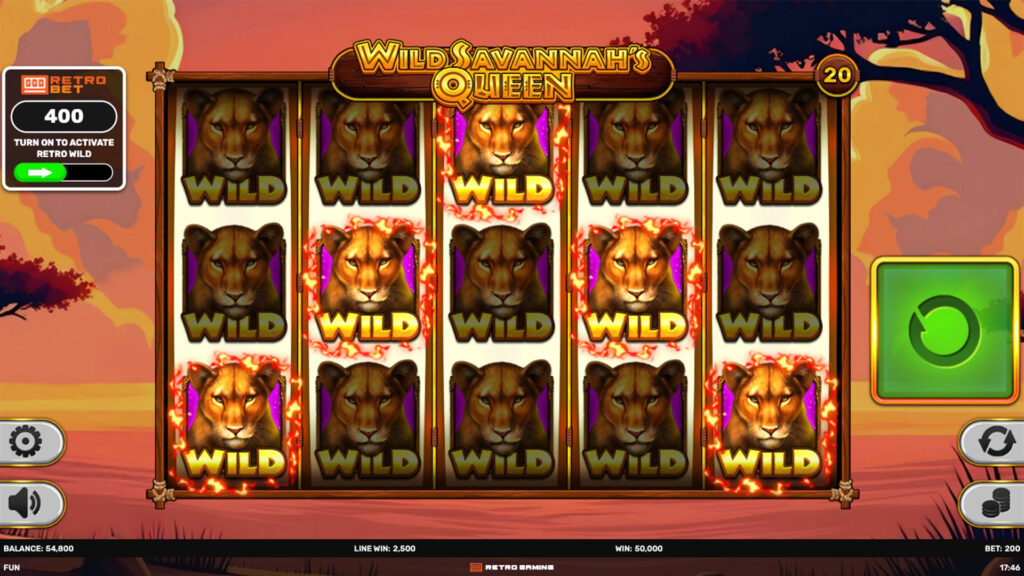1024x576 pixels.
Task: Click the flaming Wild in the second reel's middle row
Action: click(368, 284)
